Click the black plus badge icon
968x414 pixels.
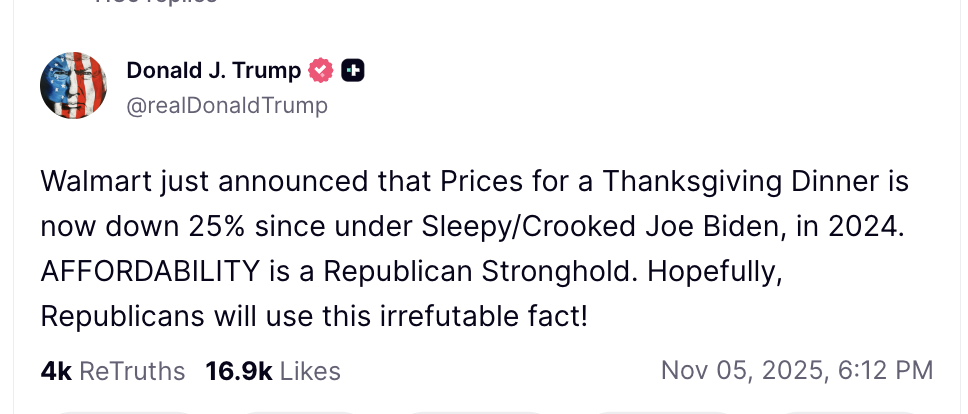tap(353, 71)
